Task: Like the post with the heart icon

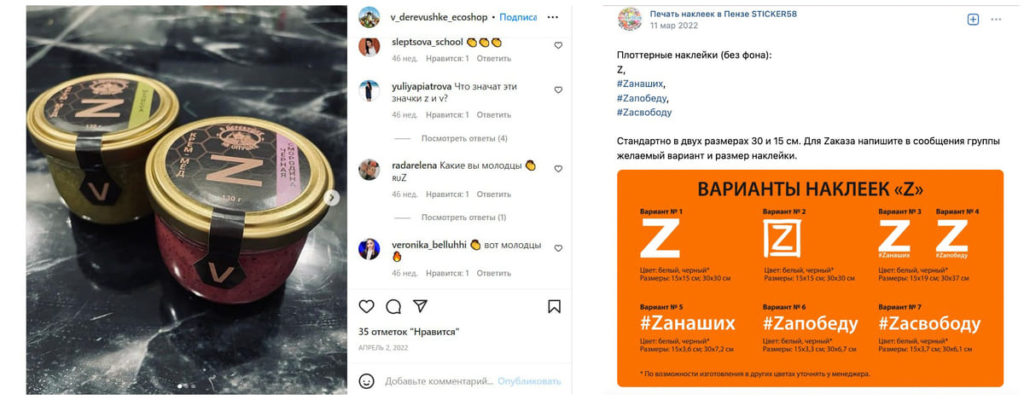Action: [x=367, y=306]
